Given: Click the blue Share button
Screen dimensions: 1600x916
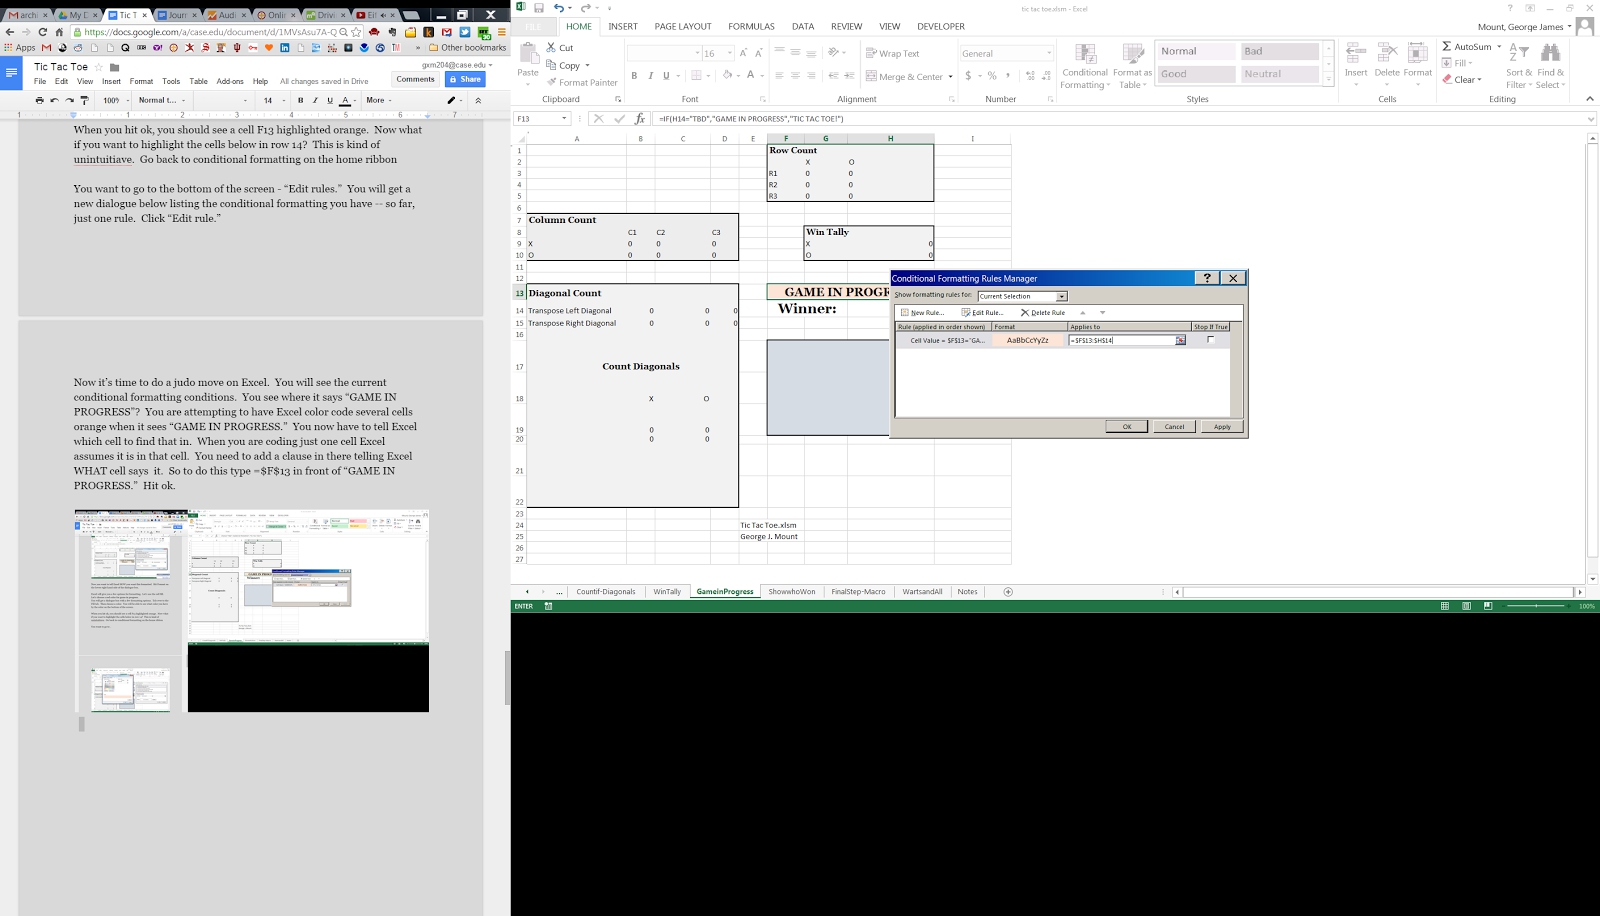Looking at the screenshot, I should coord(465,79).
